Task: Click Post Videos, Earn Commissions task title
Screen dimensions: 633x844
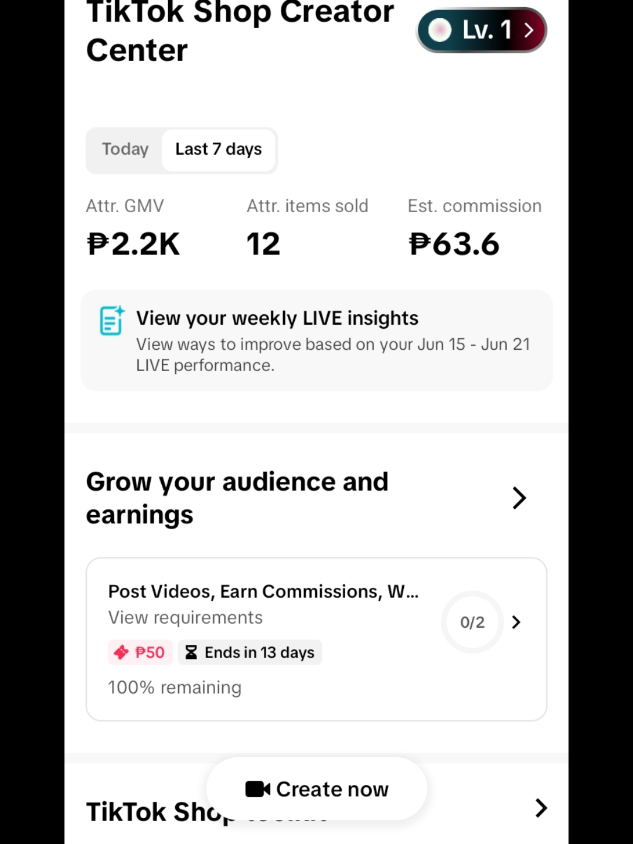Action: 263,592
